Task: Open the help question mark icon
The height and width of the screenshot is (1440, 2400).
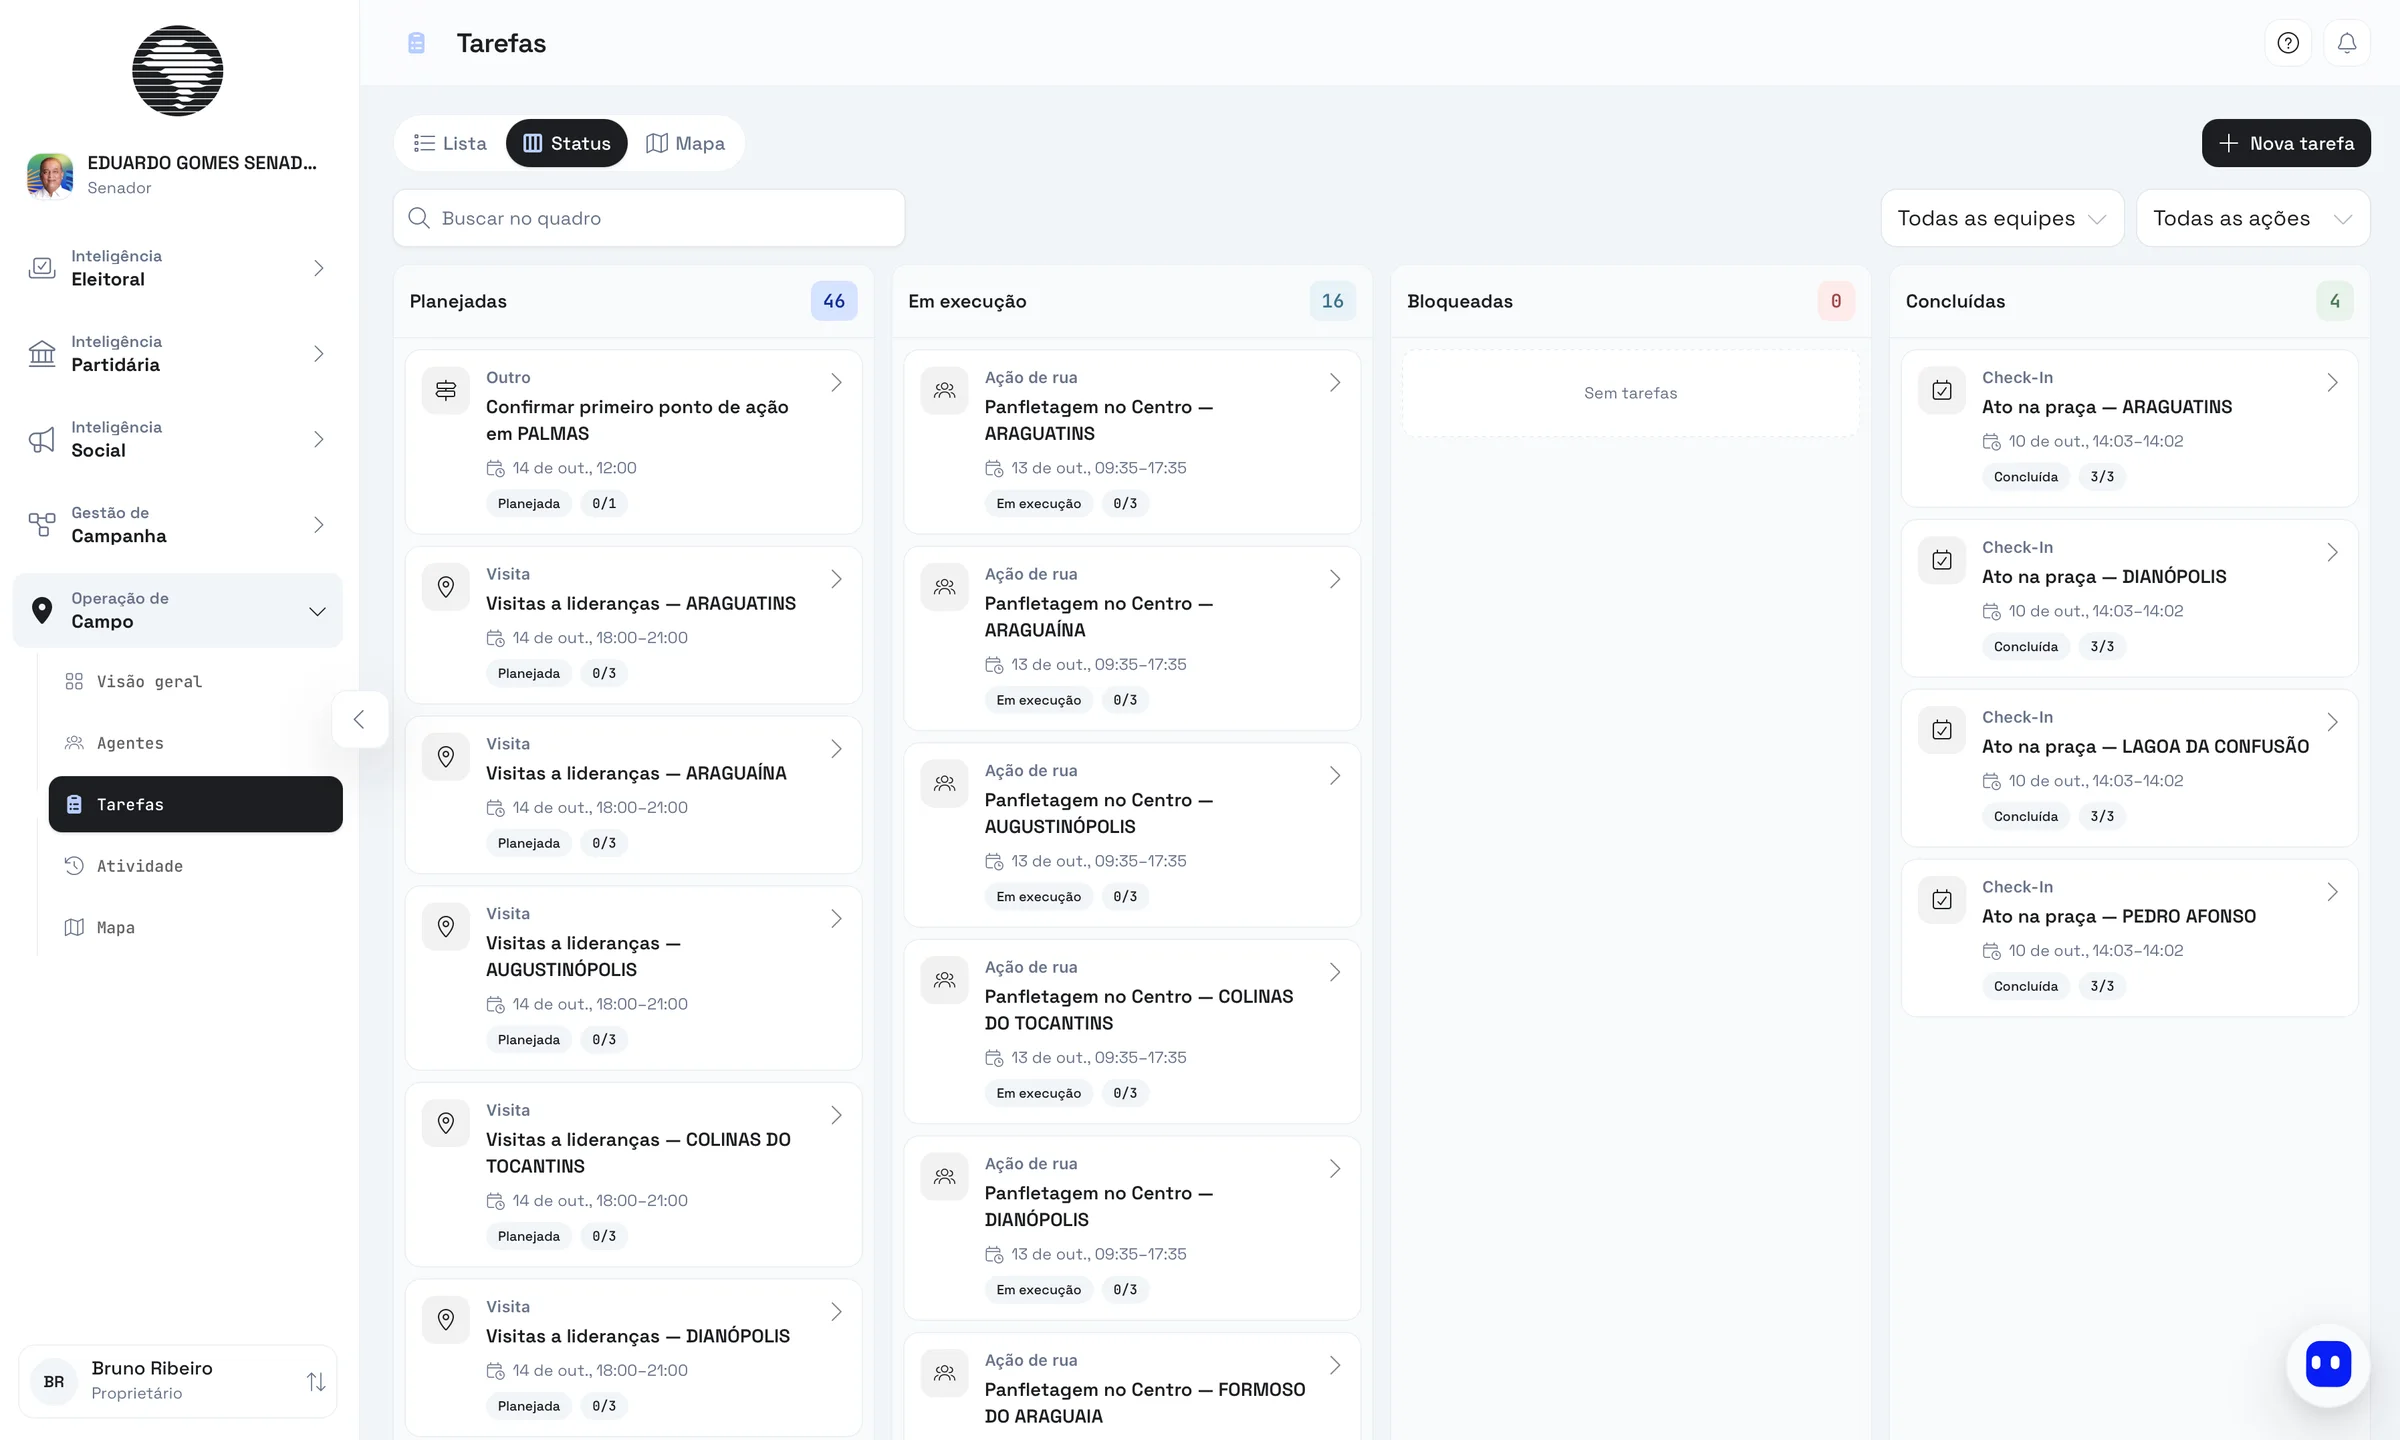Action: click(2287, 43)
